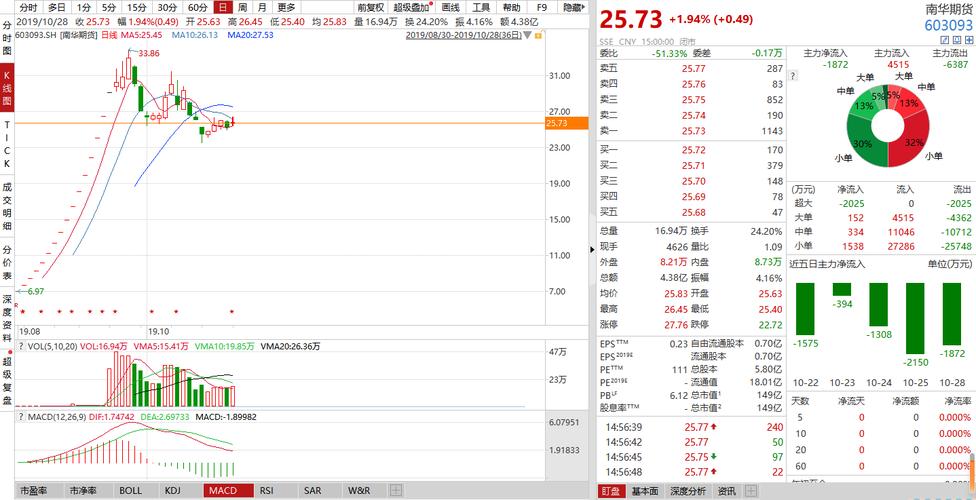Select the 30分 period tab
Image resolution: width=976 pixels, height=500 pixels.
(167, 7)
